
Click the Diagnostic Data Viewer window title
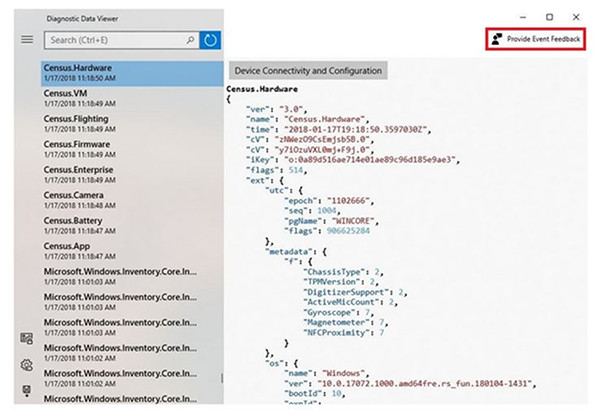[82, 18]
